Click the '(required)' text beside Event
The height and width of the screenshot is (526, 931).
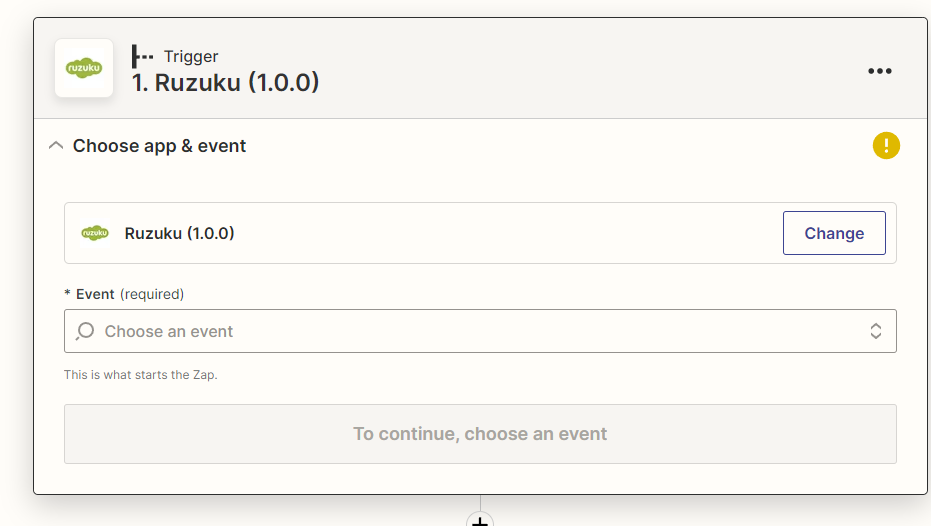(152, 294)
